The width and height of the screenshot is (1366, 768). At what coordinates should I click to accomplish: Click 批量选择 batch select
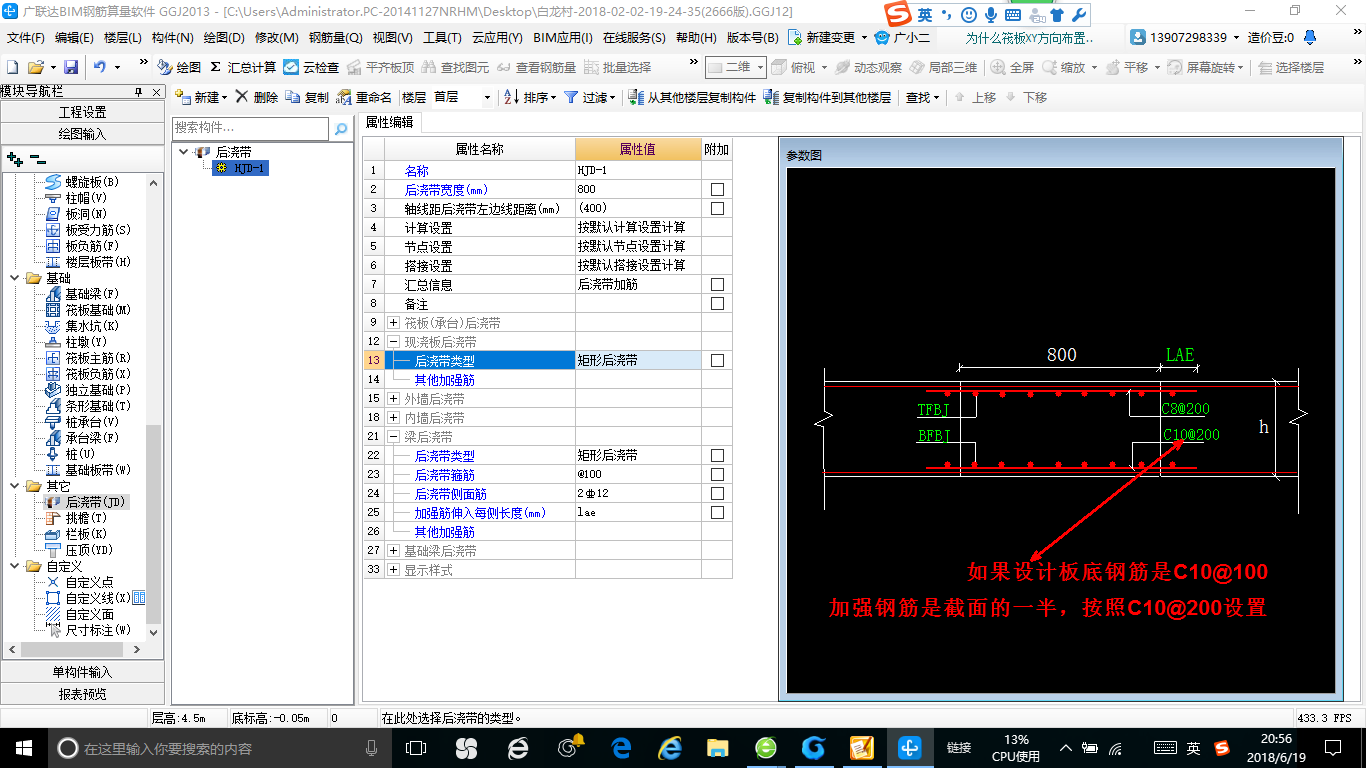(618, 67)
